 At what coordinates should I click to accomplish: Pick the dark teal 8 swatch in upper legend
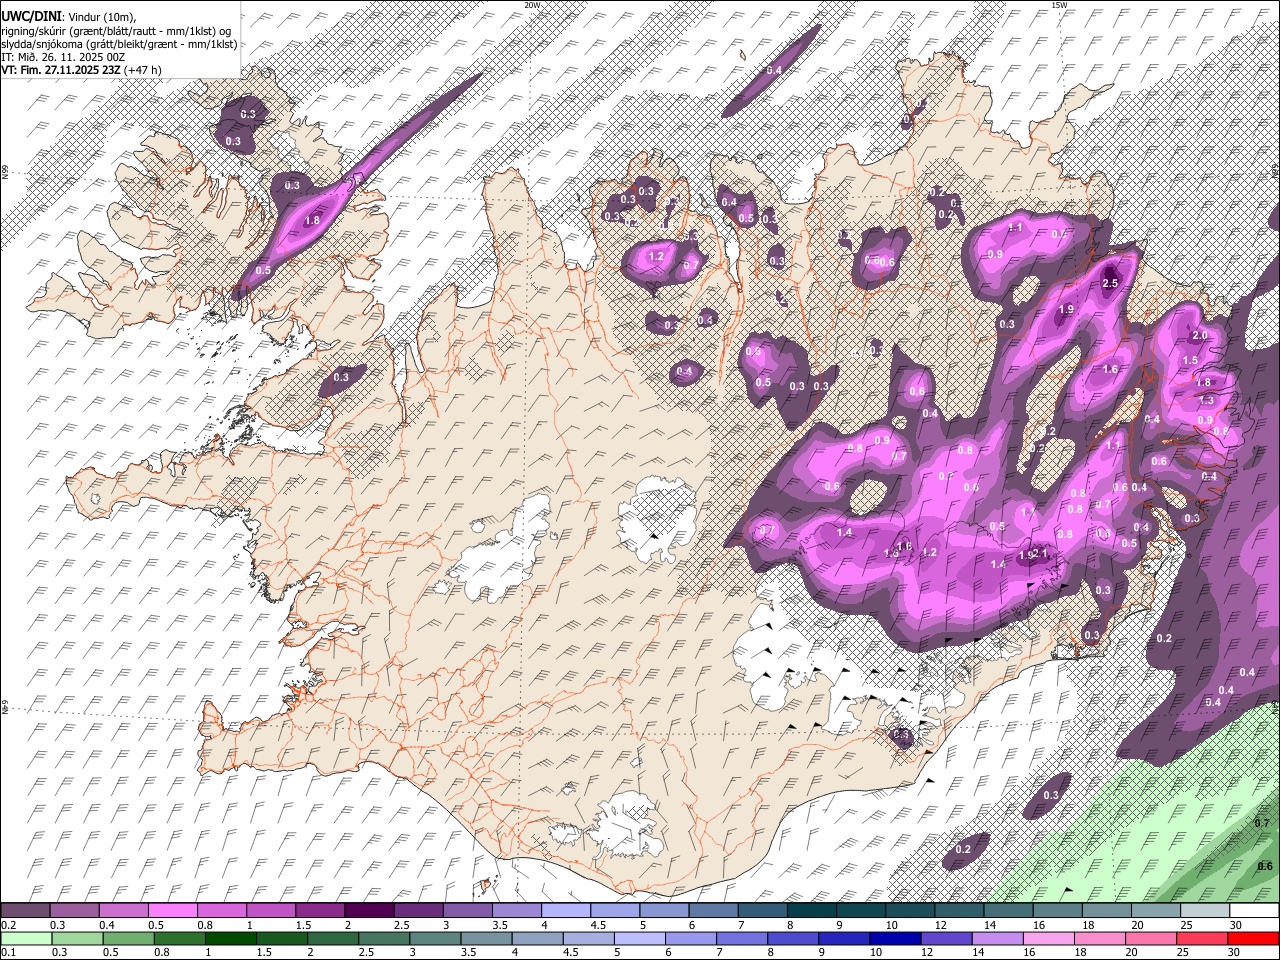[x=812, y=911]
